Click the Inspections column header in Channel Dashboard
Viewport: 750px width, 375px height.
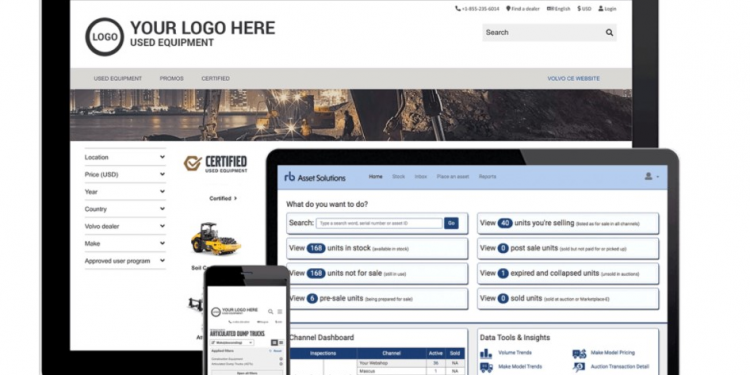[323, 353]
